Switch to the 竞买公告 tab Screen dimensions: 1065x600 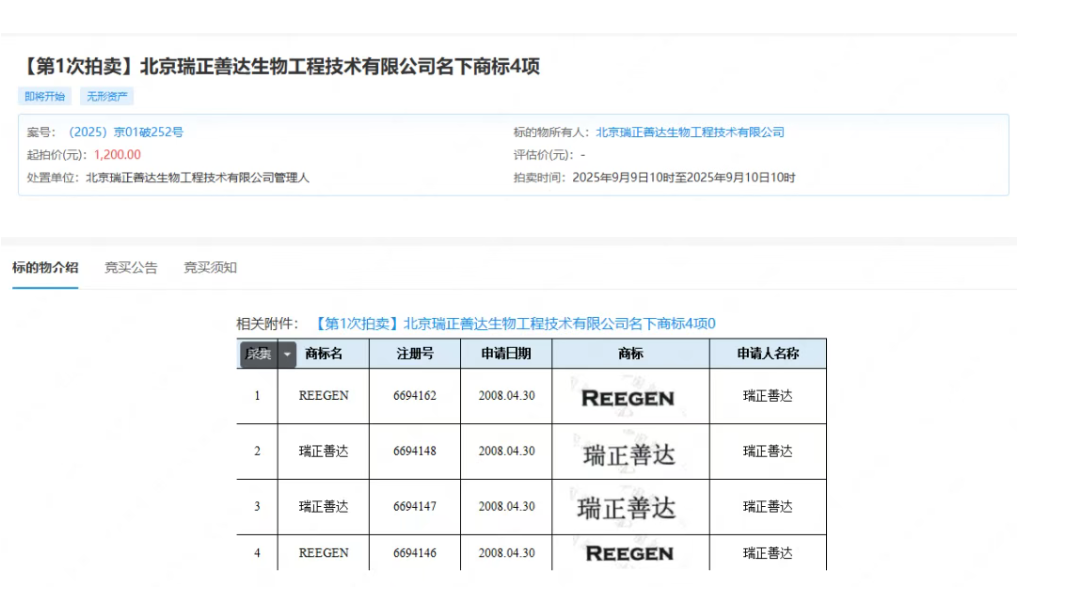point(130,268)
